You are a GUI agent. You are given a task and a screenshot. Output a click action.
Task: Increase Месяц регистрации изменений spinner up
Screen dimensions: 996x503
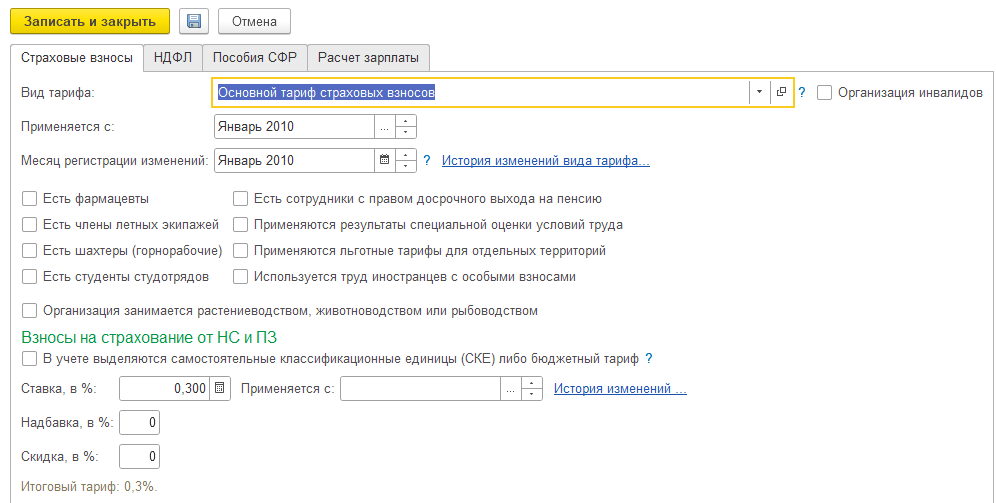[x=405, y=154]
